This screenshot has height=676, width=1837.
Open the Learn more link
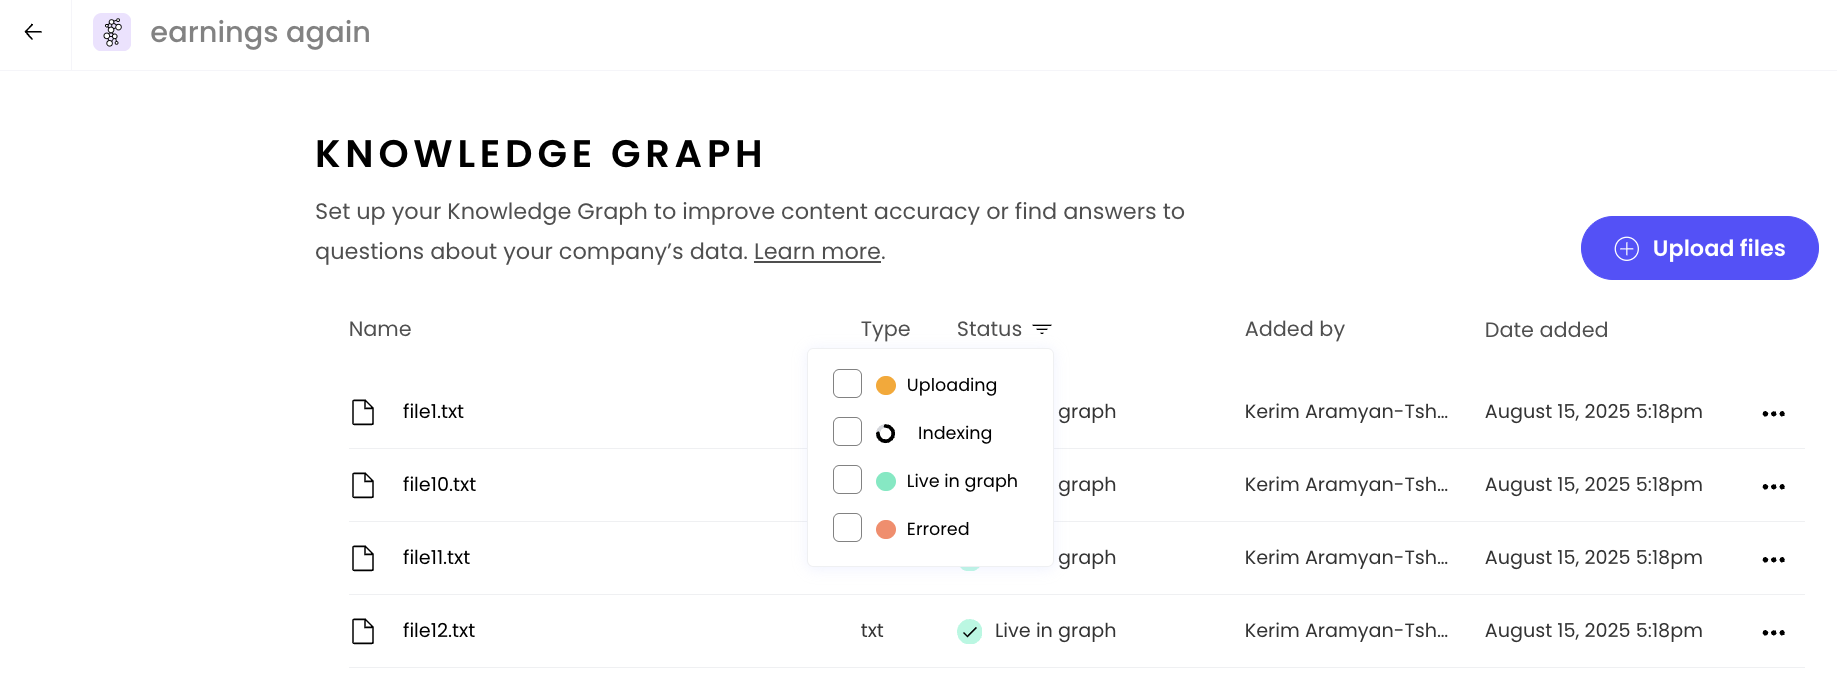click(x=817, y=251)
